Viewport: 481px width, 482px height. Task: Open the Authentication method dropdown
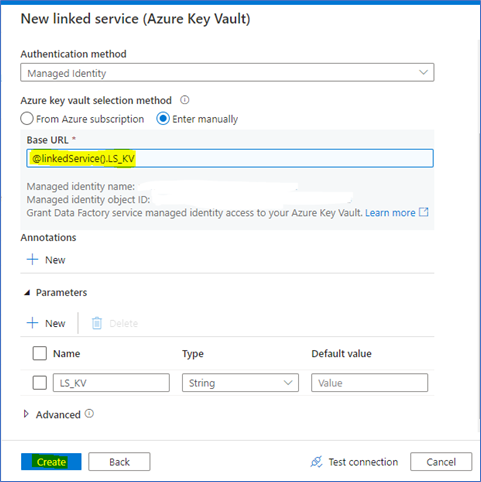(227, 72)
